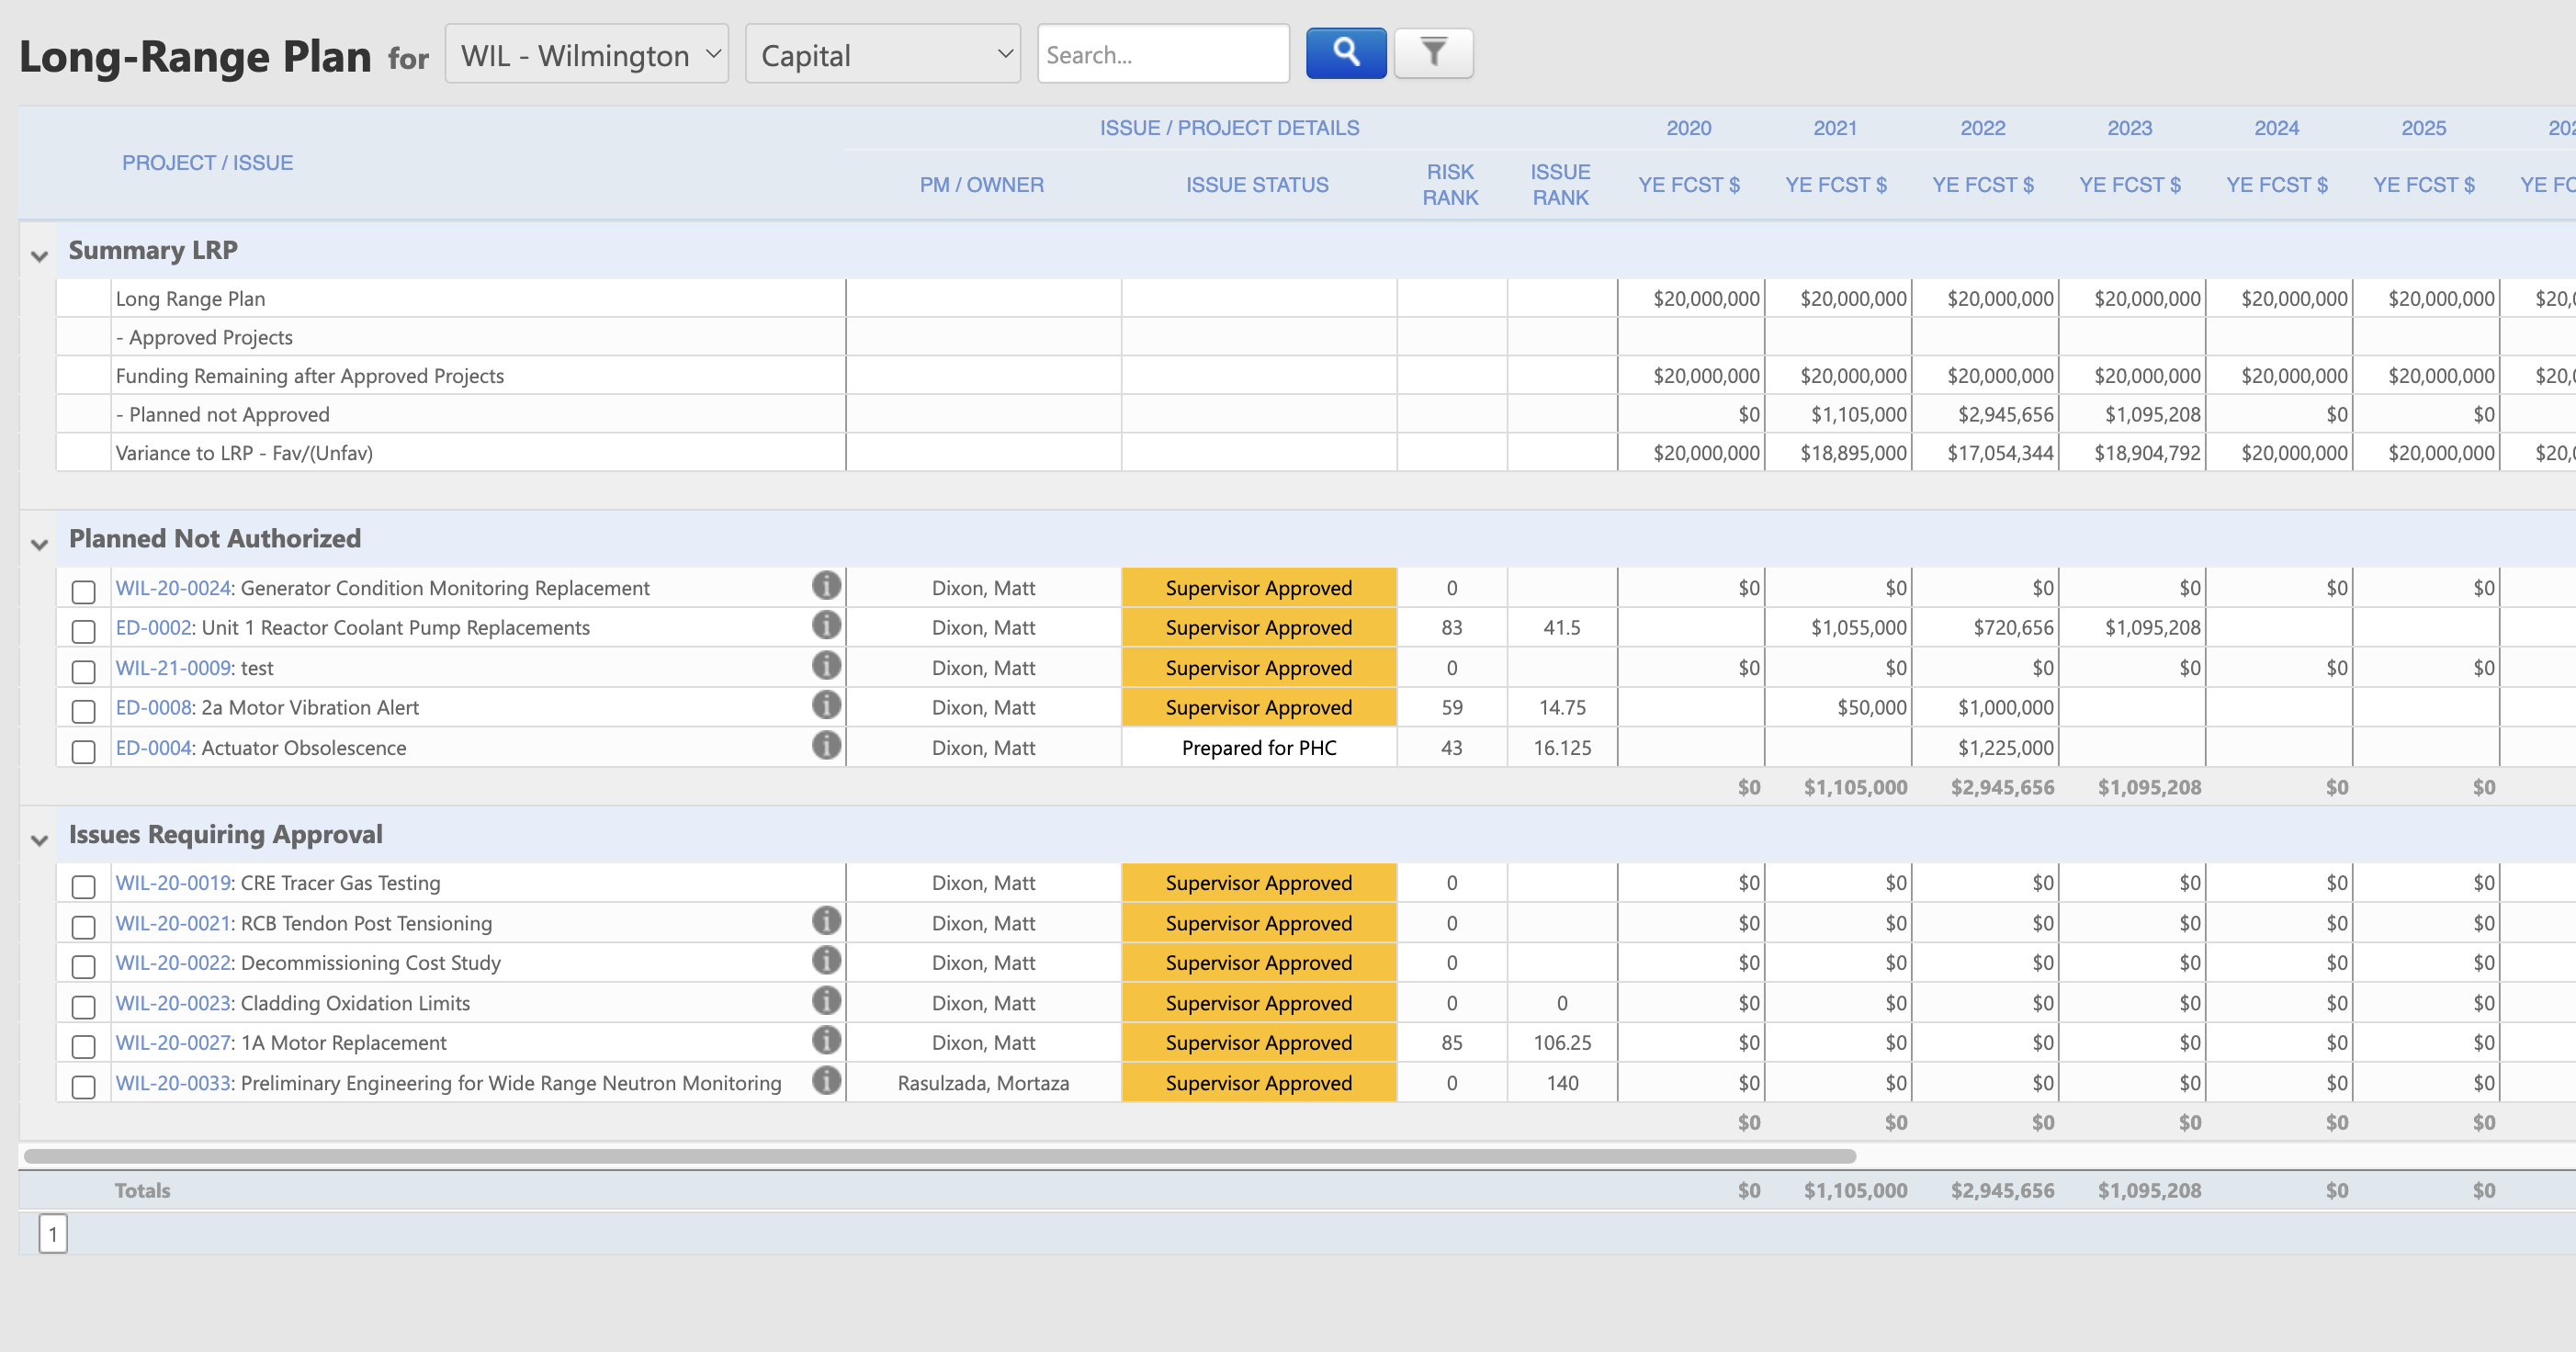View info for 1A Motor Replacement
The image size is (2576, 1352).
(826, 1041)
